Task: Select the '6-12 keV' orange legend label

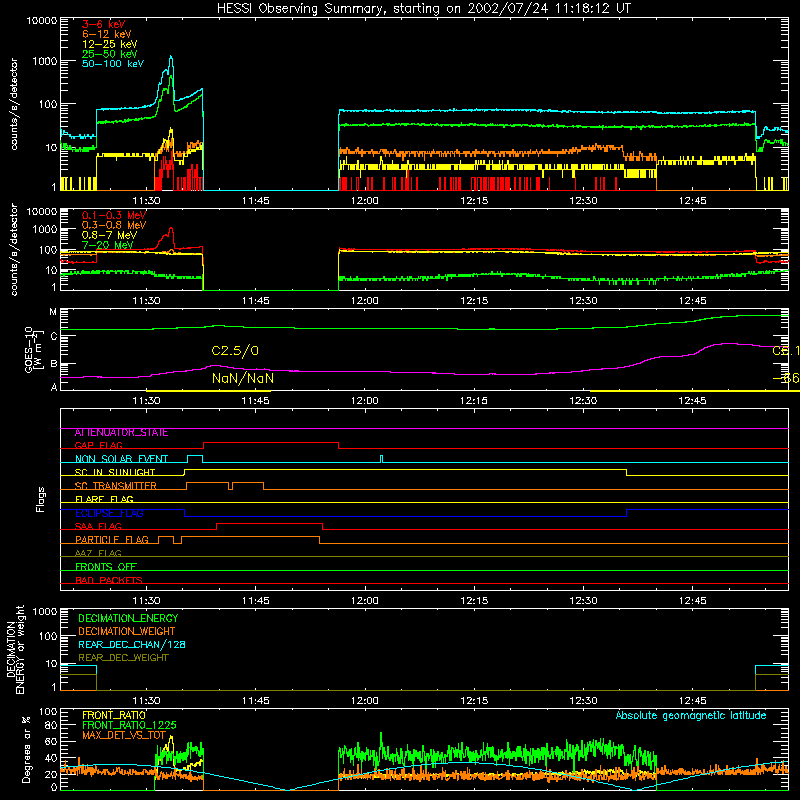Action: 106,34
